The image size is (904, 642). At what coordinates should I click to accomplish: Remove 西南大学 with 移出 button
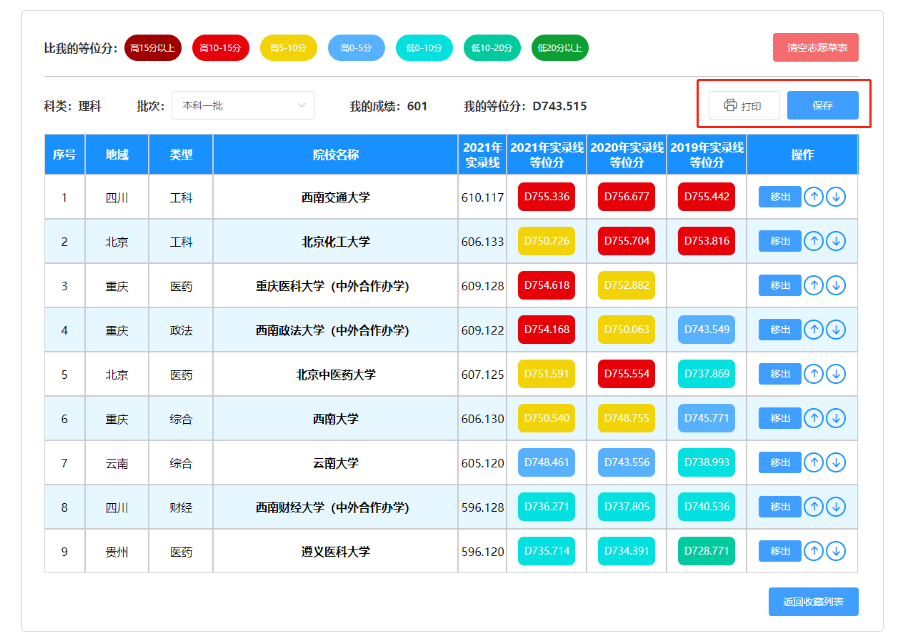[x=780, y=418]
